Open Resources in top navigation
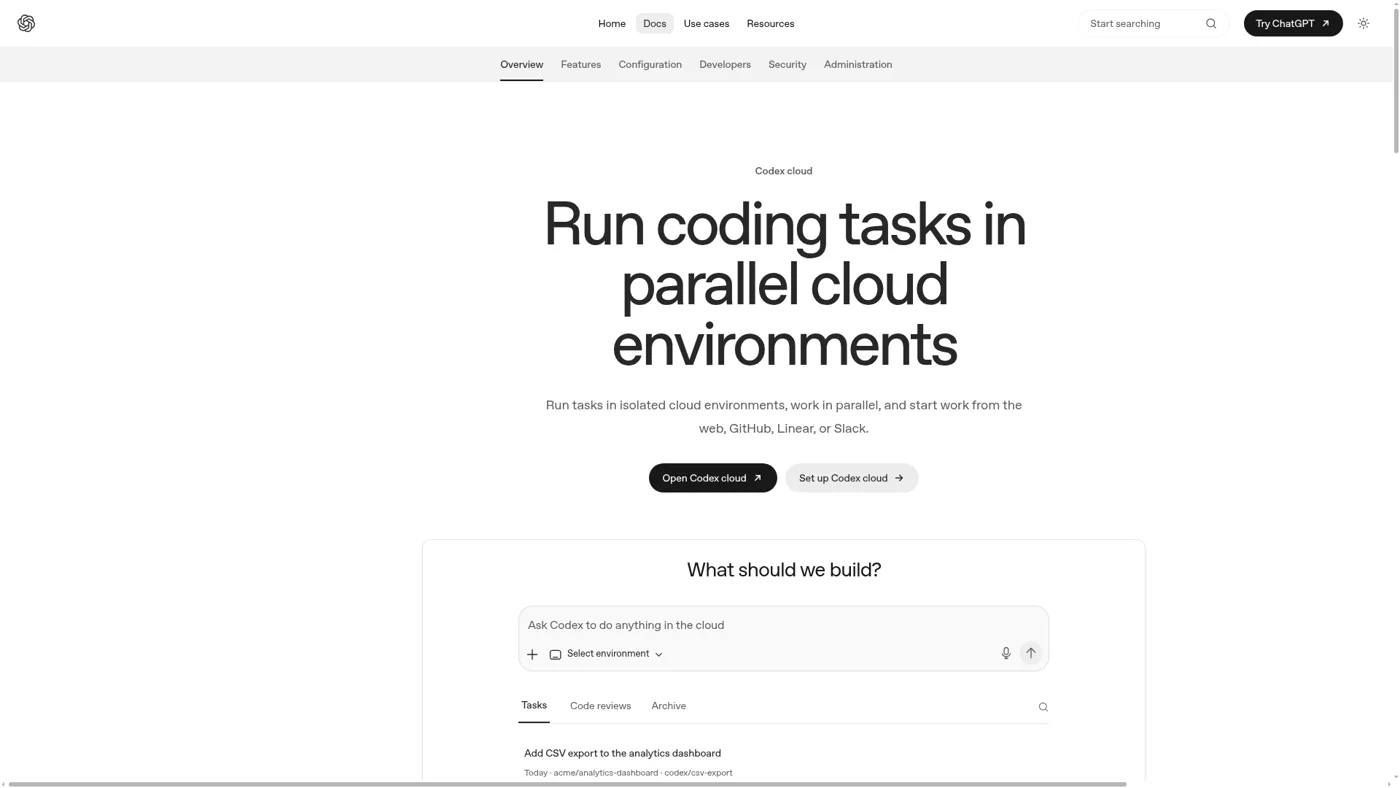This screenshot has height=788, width=1400. pos(770,23)
